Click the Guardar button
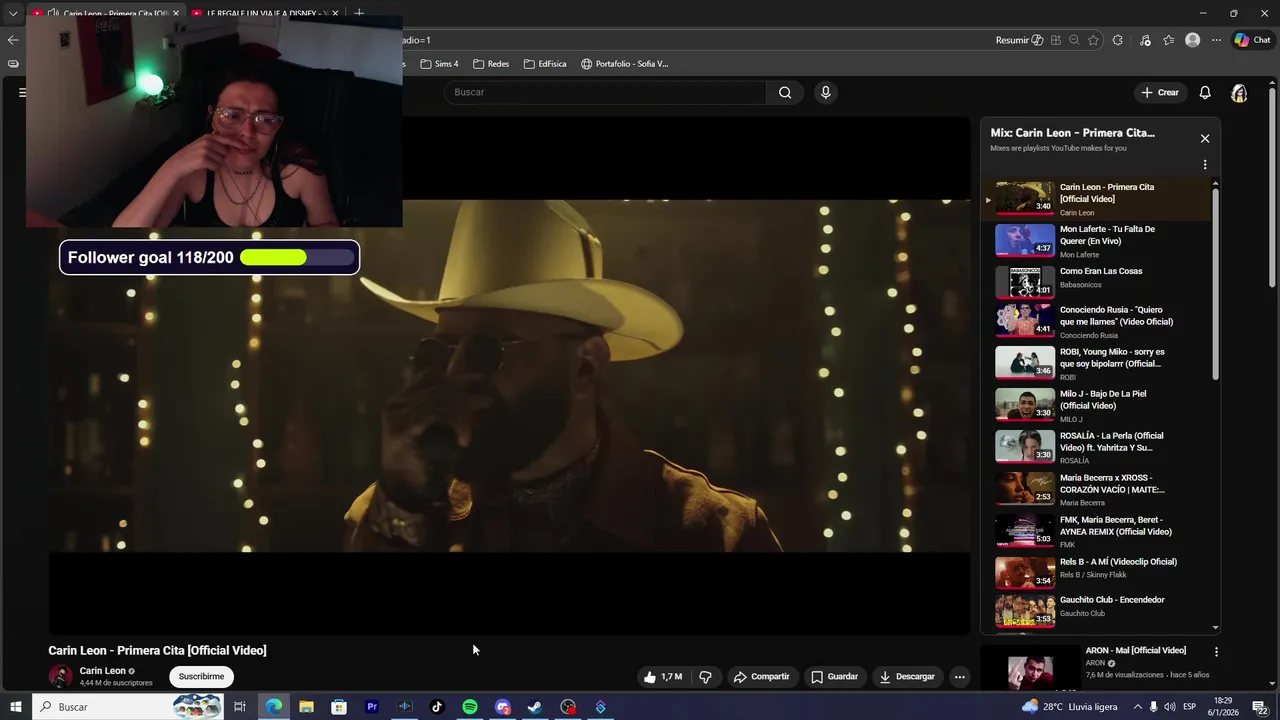The width and height of the screenshot is (1280, 720). pyautogui.click(x=834, y=677)
